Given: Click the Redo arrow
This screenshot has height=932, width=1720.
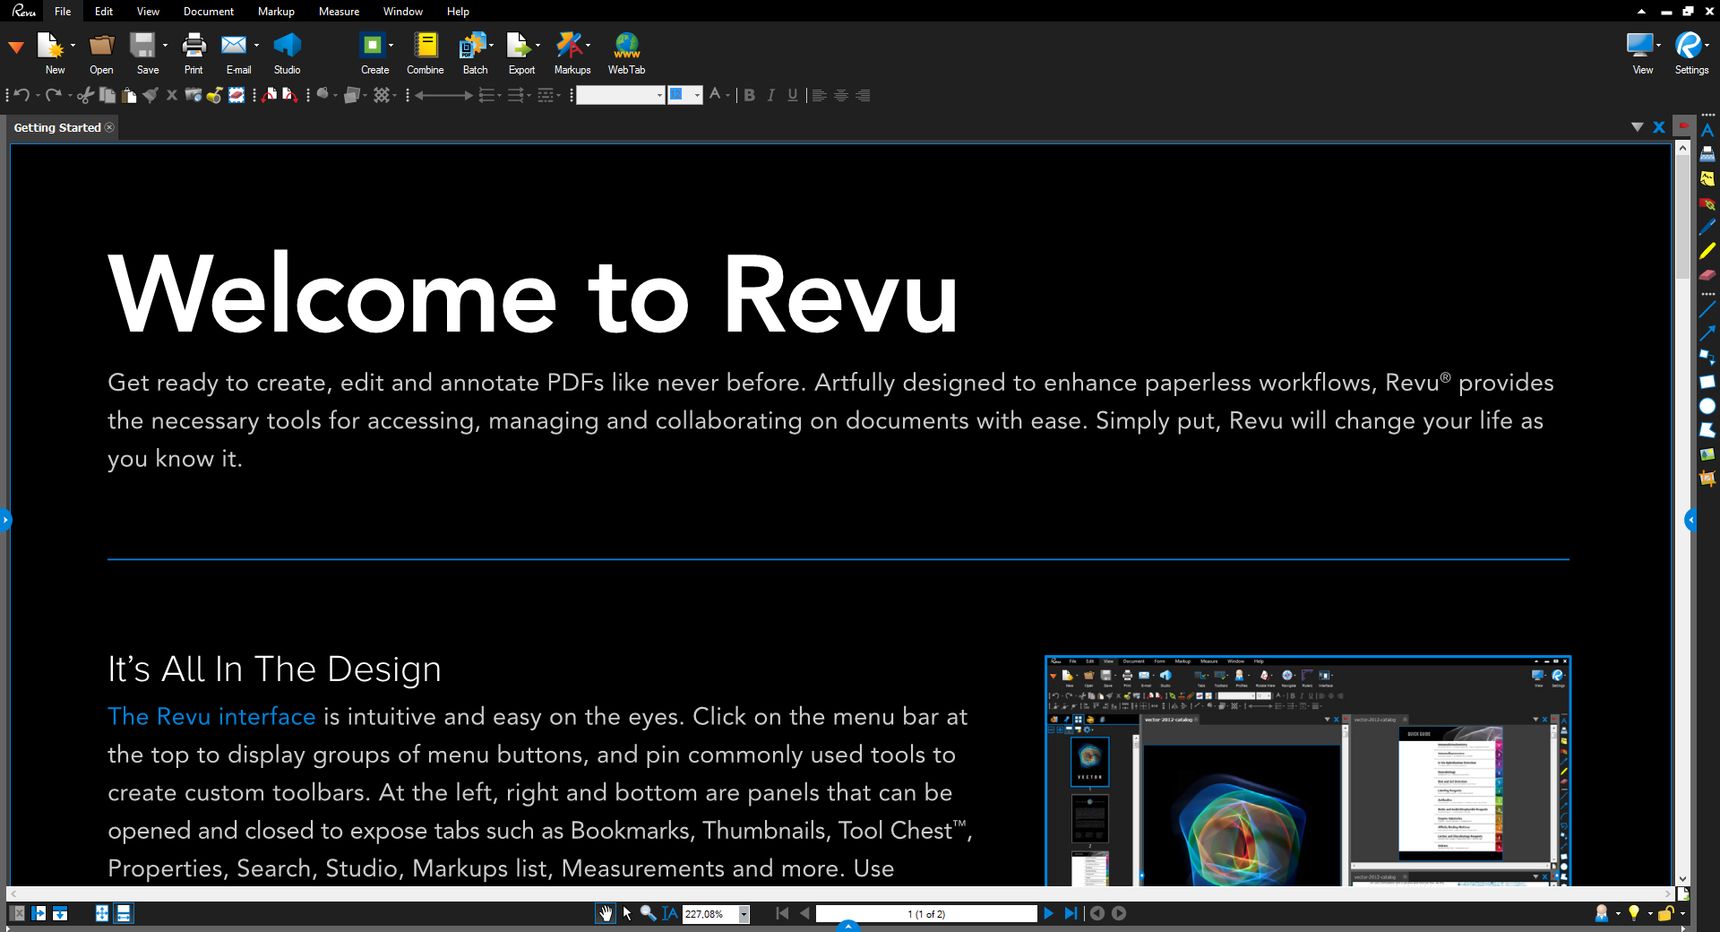Looking at the screenshot, I should (53, 95).
